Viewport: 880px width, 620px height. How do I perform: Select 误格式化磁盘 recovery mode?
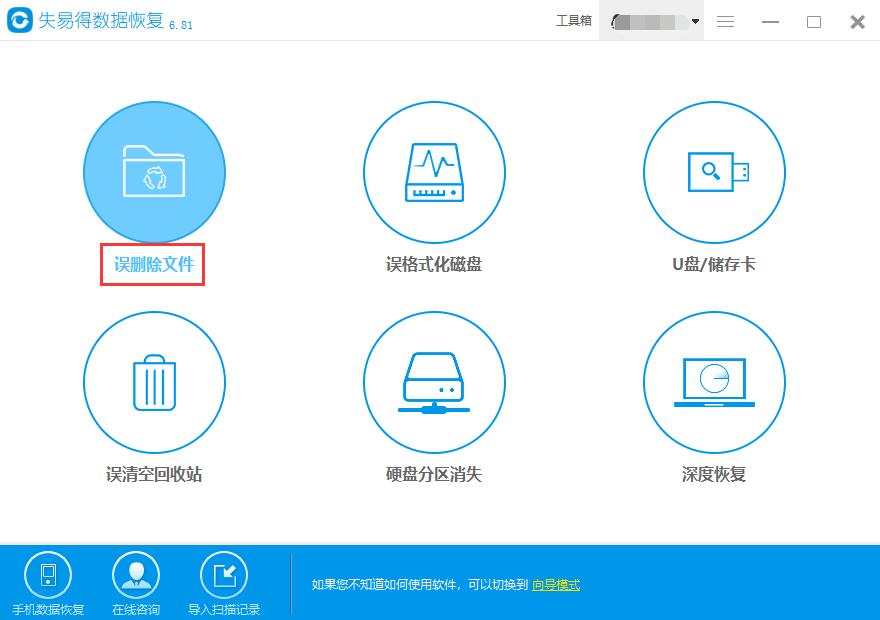(434, 172)
